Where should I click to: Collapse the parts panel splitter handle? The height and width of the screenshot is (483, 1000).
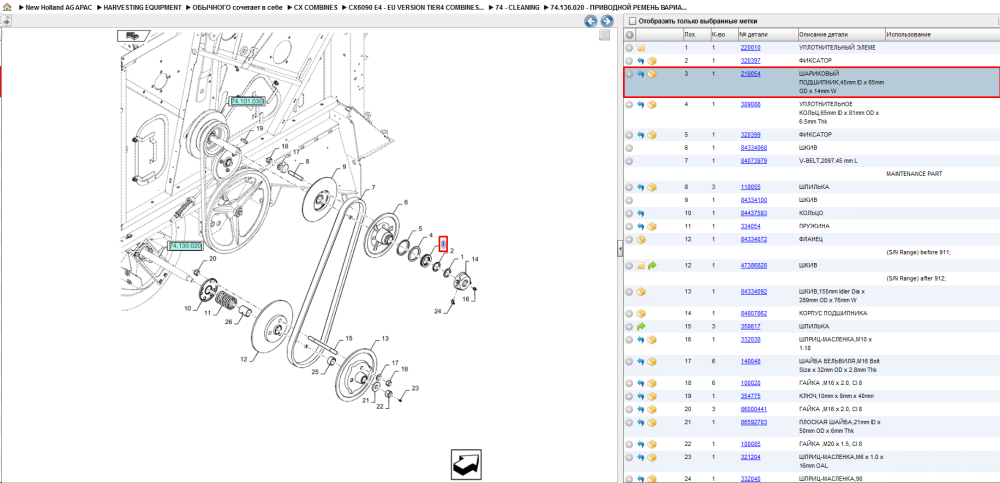pos(620,249)
